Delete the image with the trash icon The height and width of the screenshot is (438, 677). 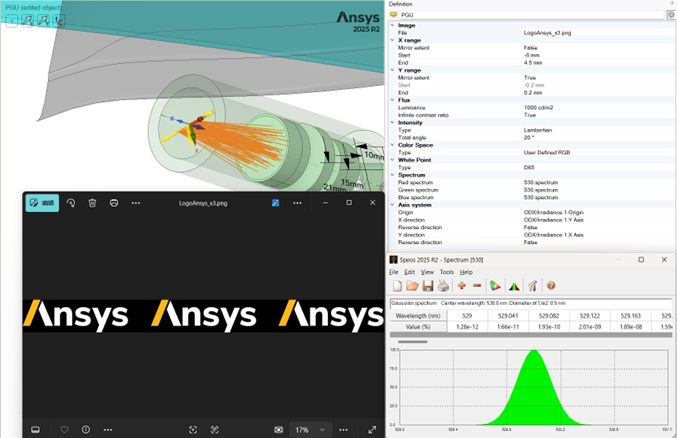click(x=92, y=203)
